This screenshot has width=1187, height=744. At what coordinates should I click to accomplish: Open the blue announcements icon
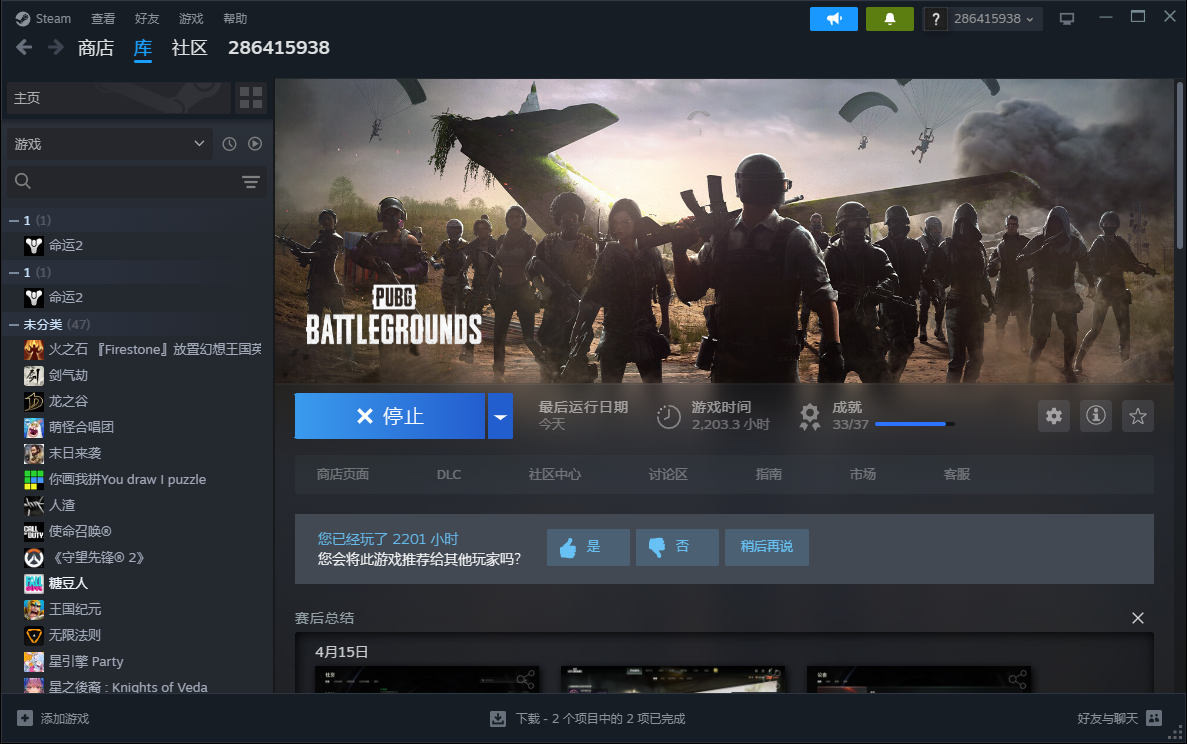(833, 18)
